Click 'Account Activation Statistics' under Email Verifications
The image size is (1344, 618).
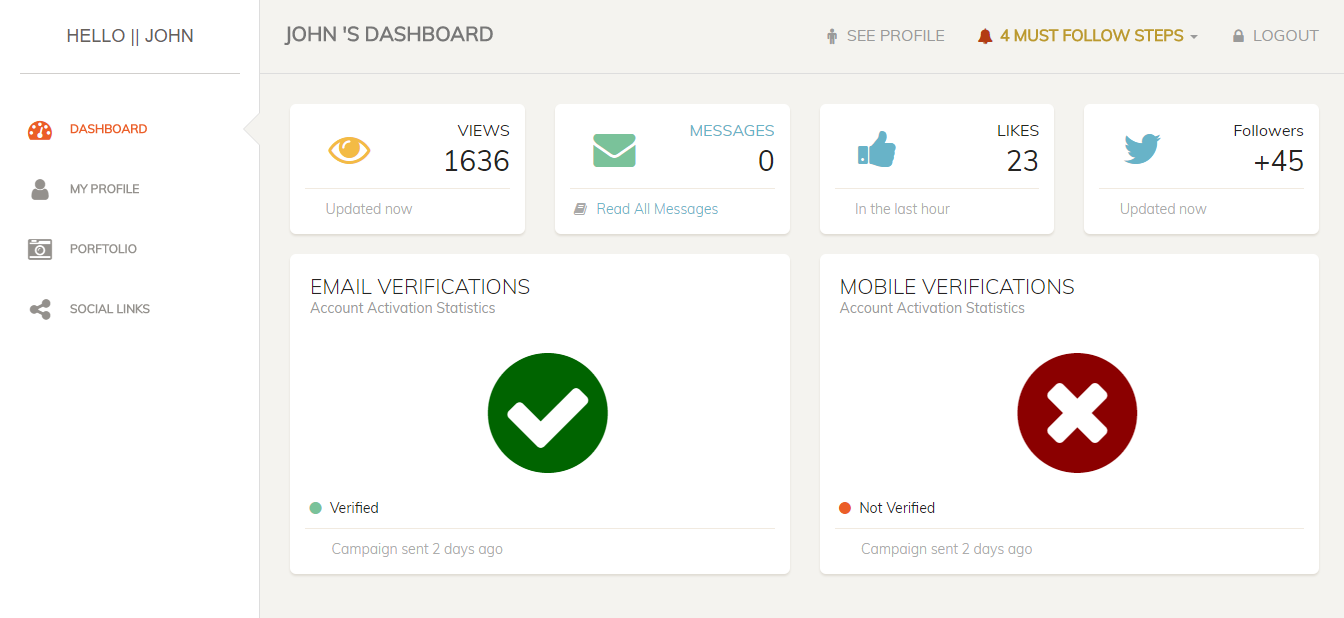[403, 308]
